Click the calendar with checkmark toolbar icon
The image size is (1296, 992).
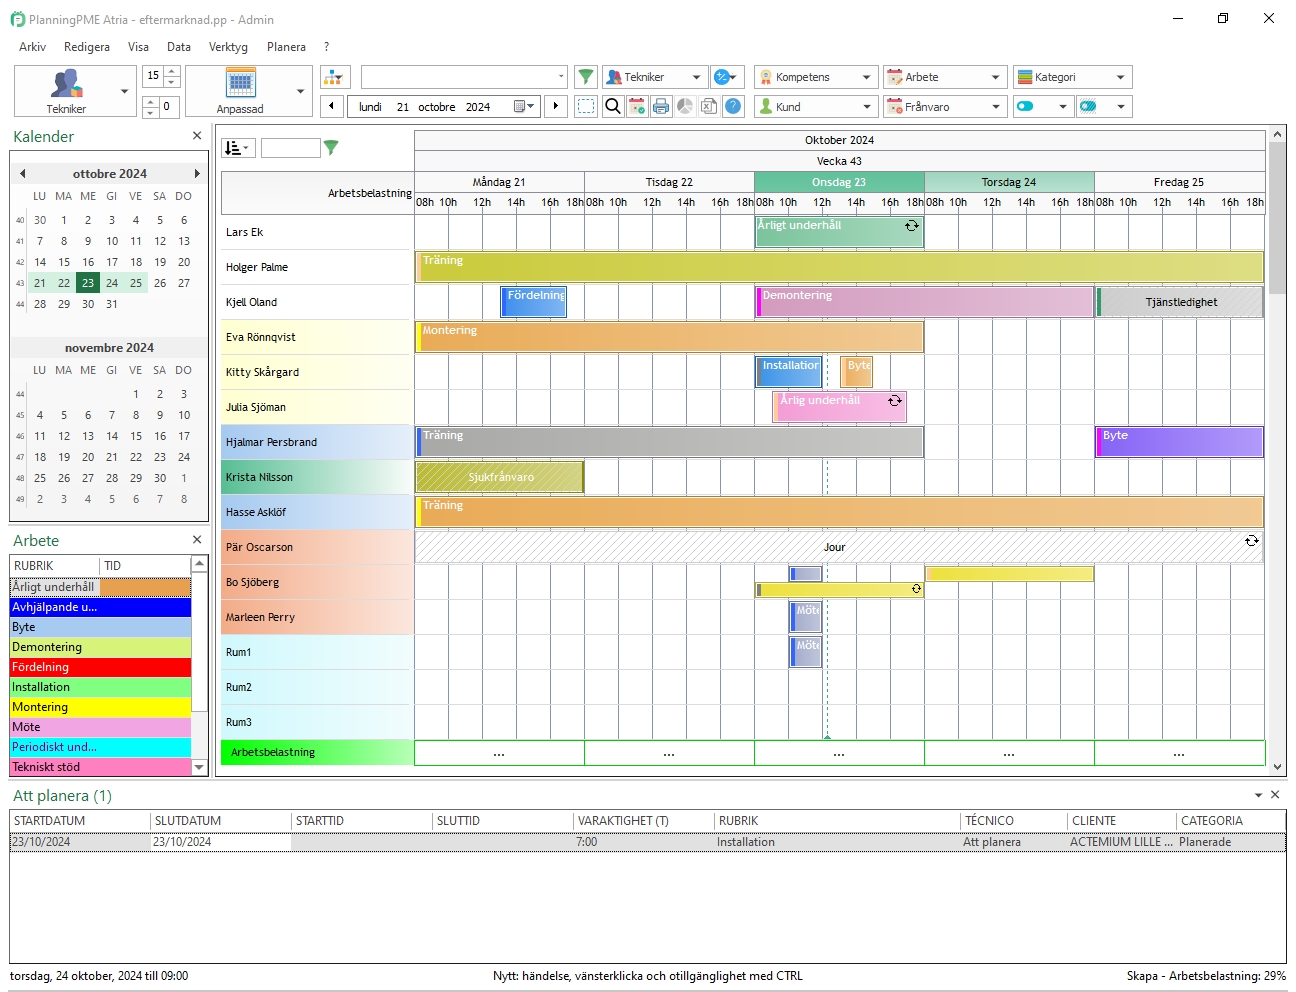tap(637, 106)
